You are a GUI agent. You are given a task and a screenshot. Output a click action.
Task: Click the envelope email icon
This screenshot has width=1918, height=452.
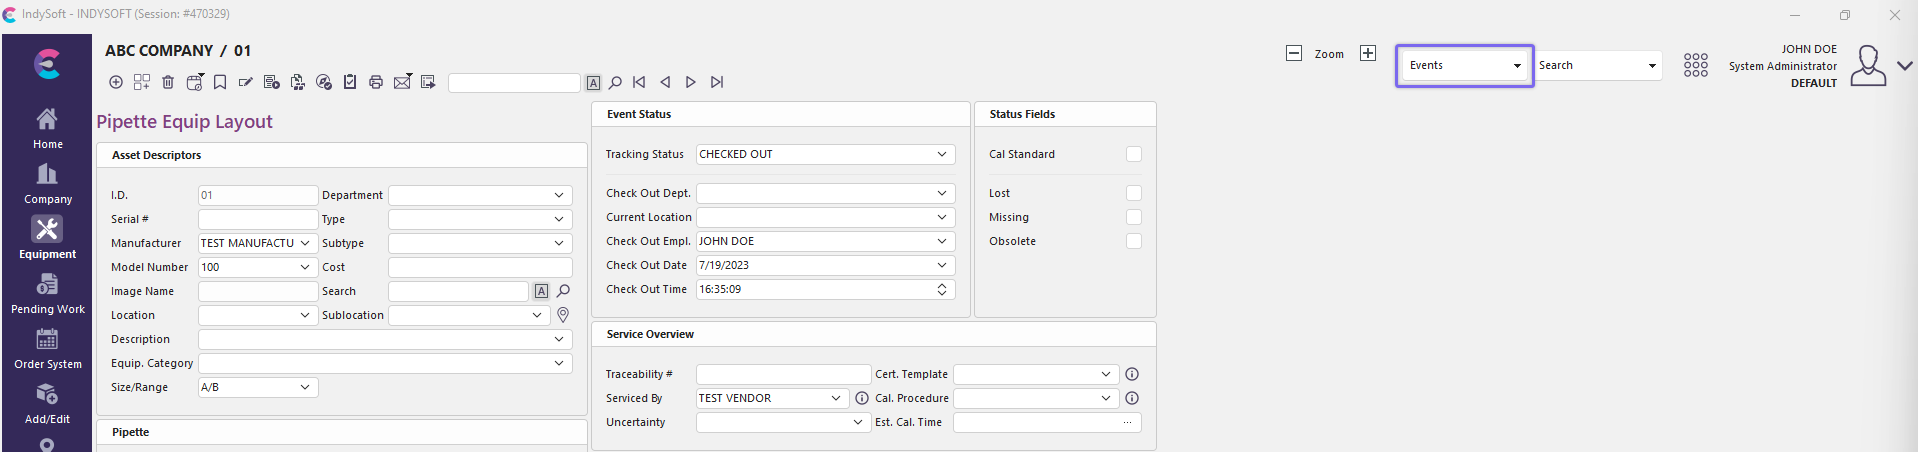pyautogui.click(x=402, y=82)
